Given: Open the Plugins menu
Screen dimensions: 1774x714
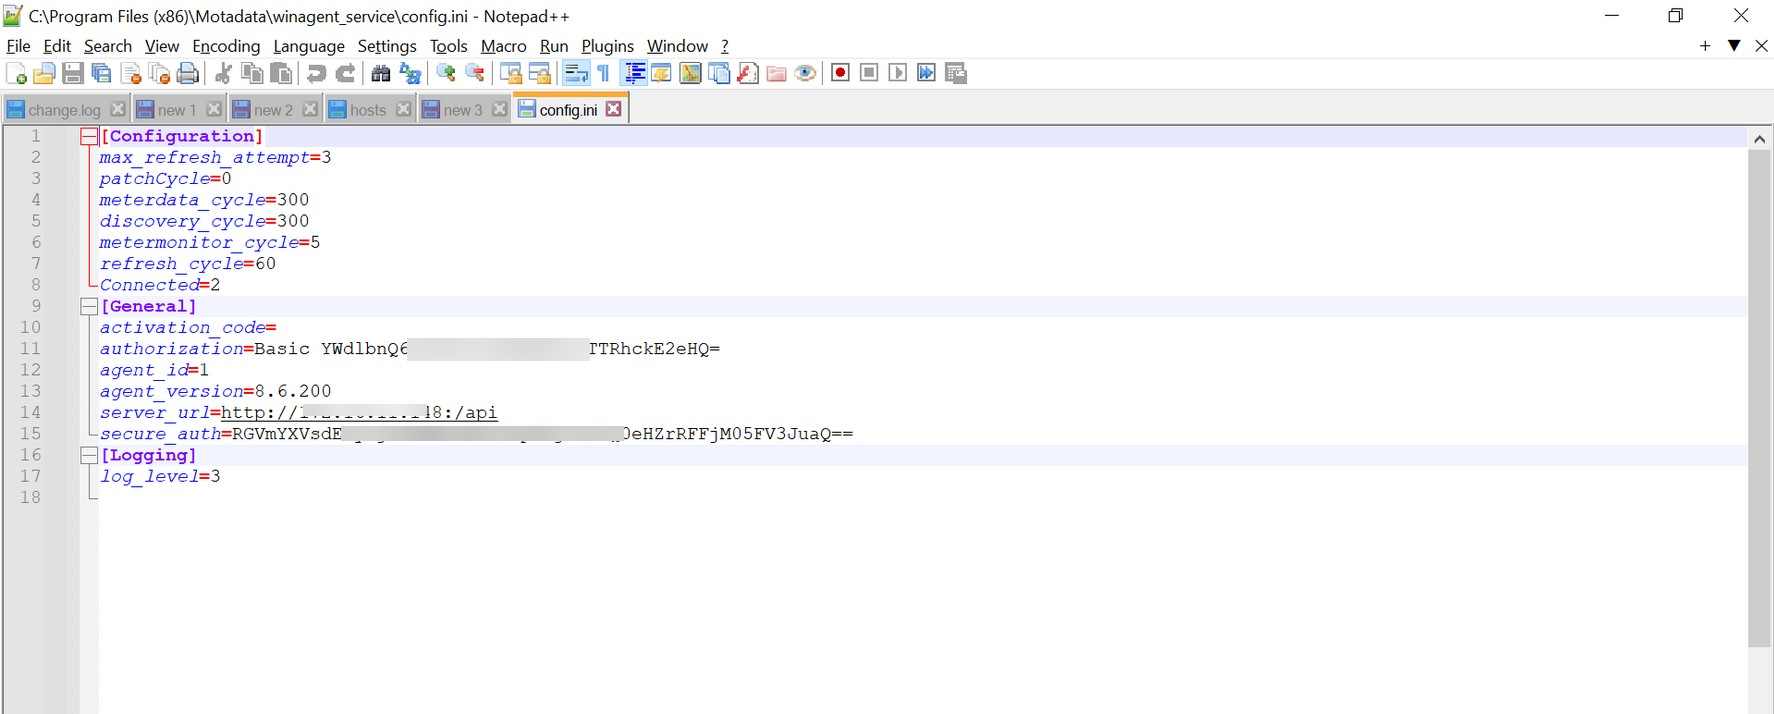Looking at the screenshot, I should (x=608, y=46).
